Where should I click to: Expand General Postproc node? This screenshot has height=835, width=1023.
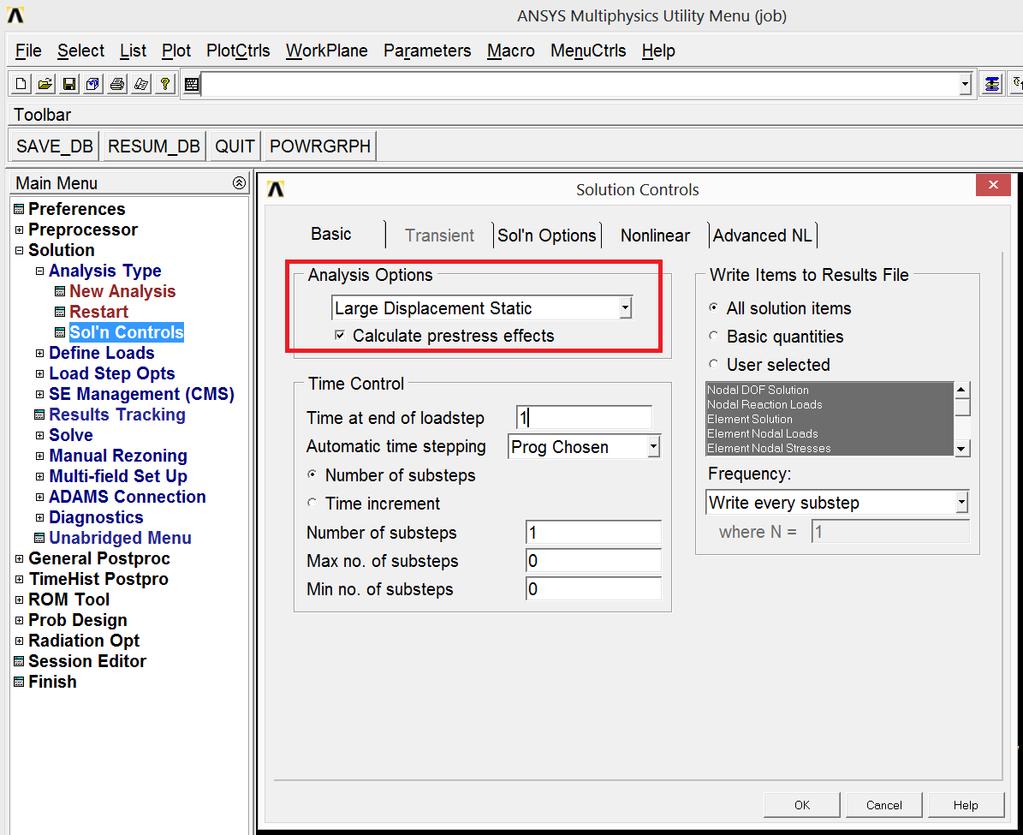pos(19,558)
